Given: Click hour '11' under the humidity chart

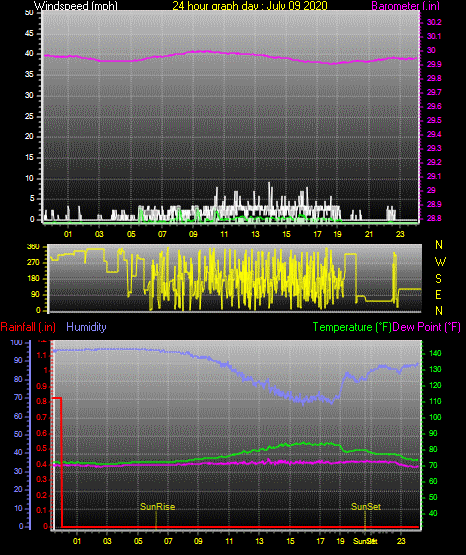Looking at the screenshot, I should pos(229,541).
